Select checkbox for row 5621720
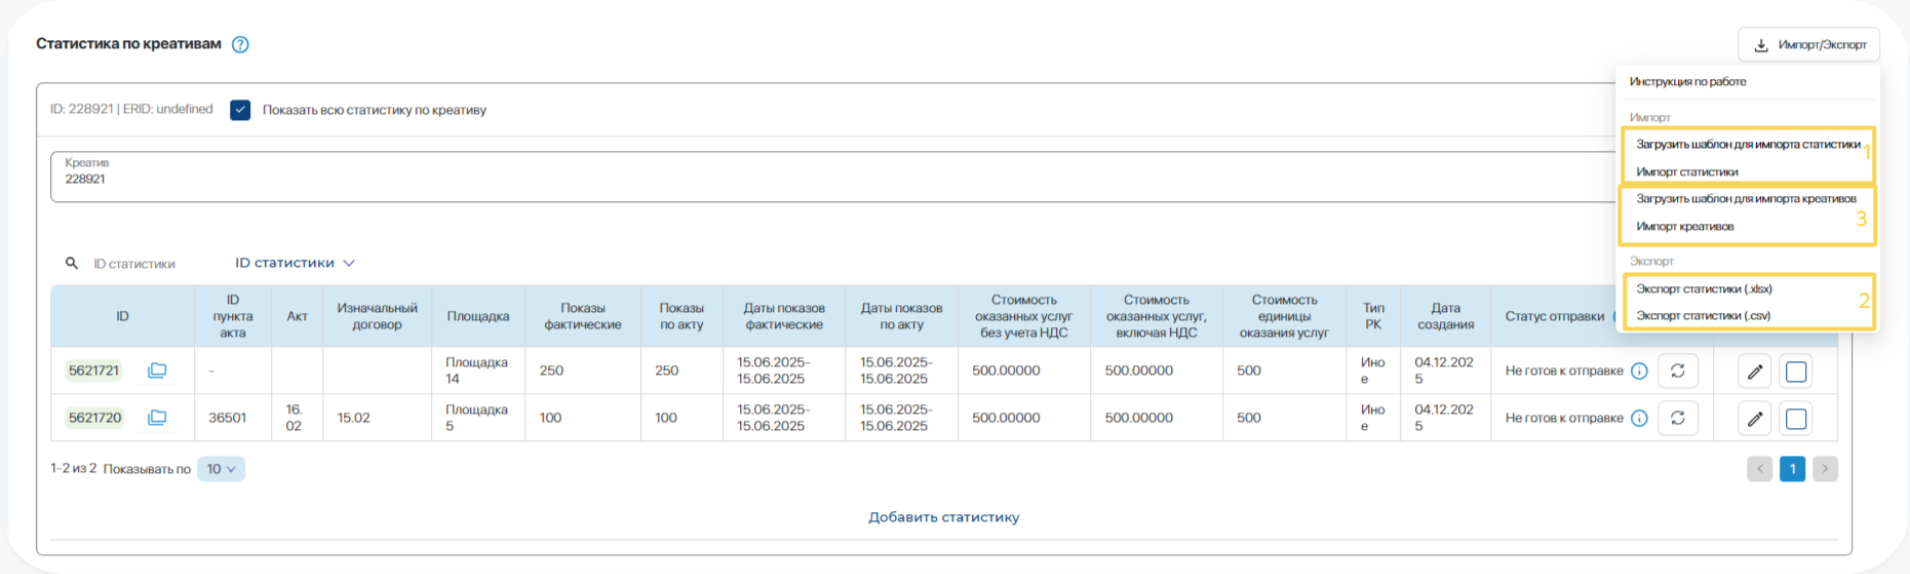This screenshot has height=574, width=1910. coord(1796,419)
